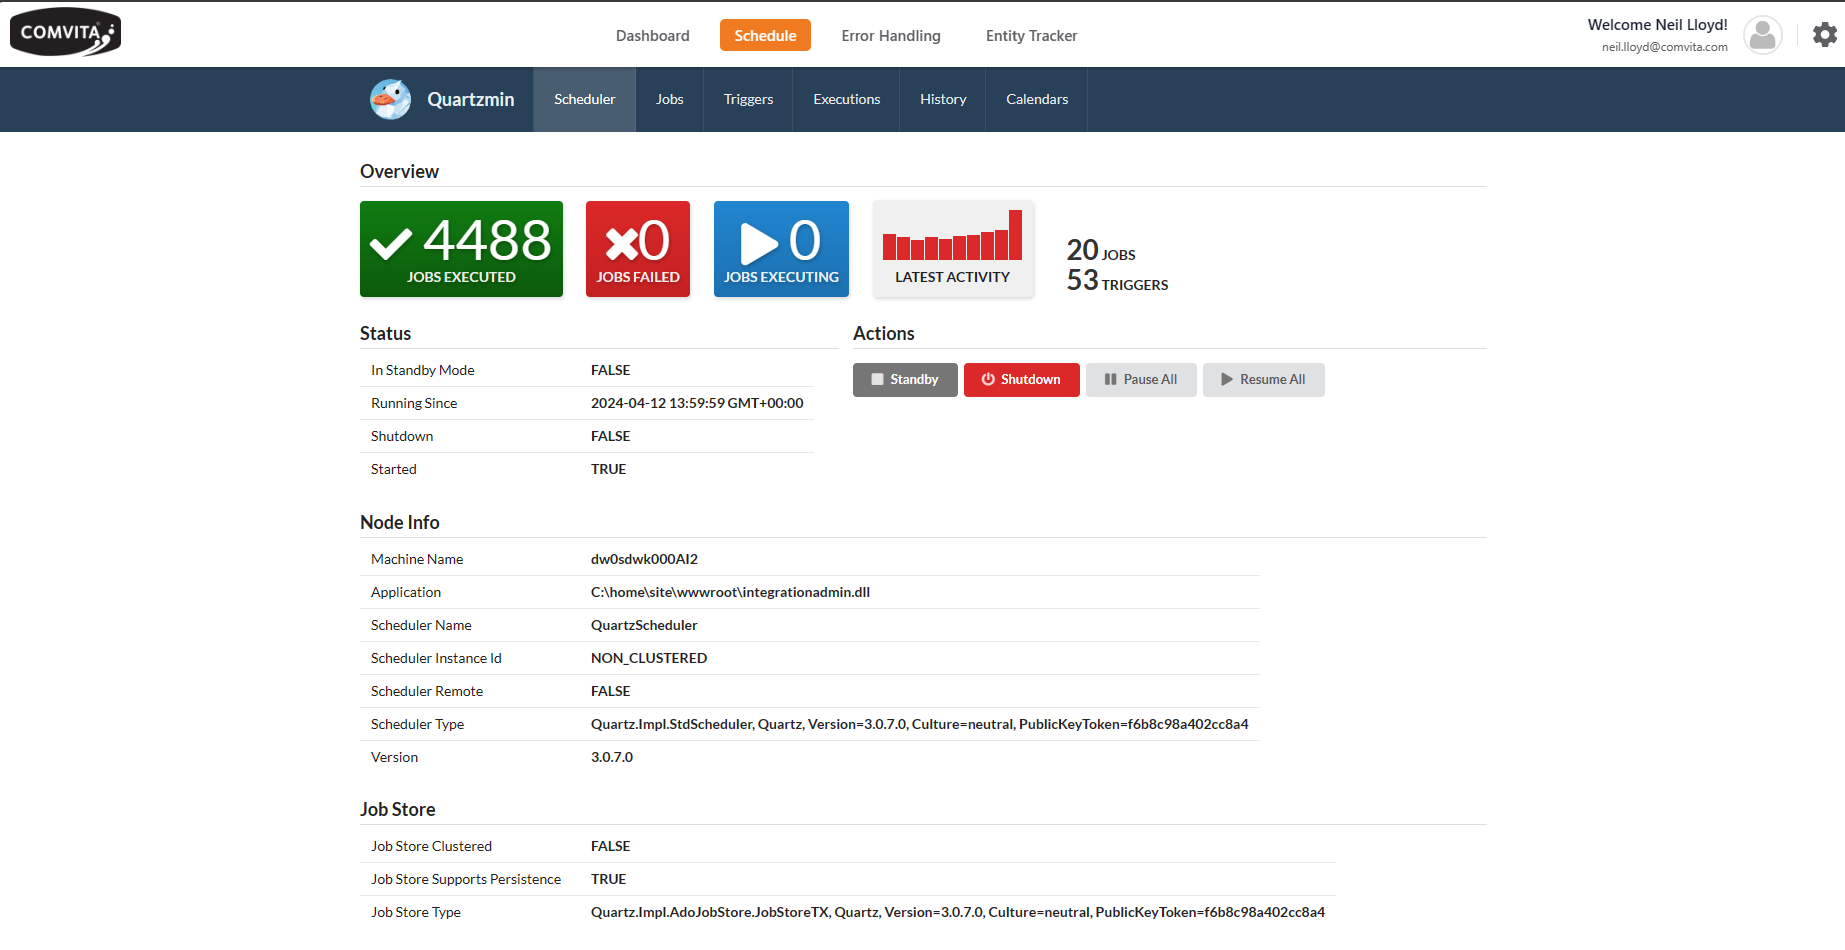1845x950 pixels.
Task: Pause All triggers
Action: [1141, 380]
